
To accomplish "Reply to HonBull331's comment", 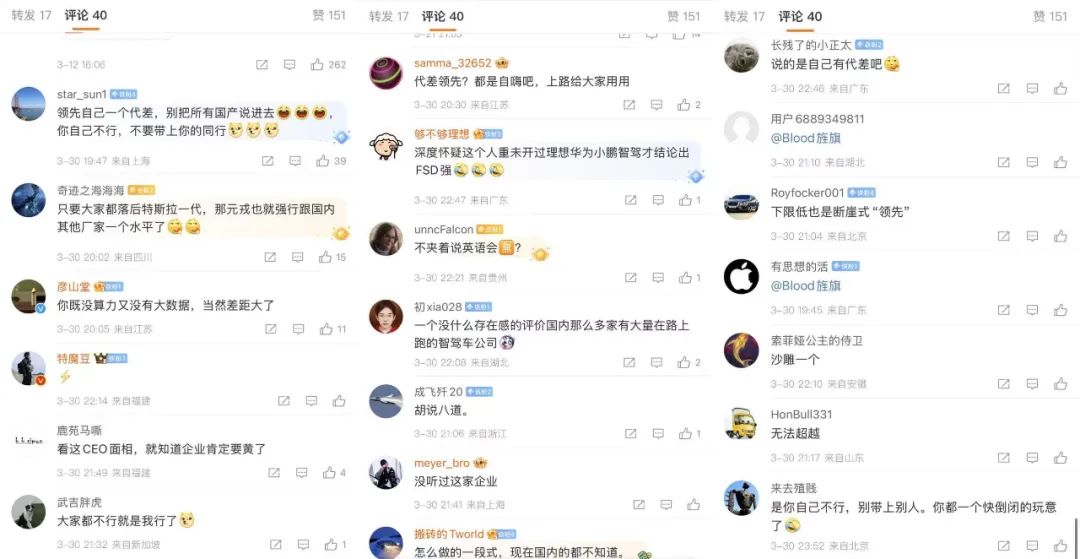I will (x=1032, y=457).
